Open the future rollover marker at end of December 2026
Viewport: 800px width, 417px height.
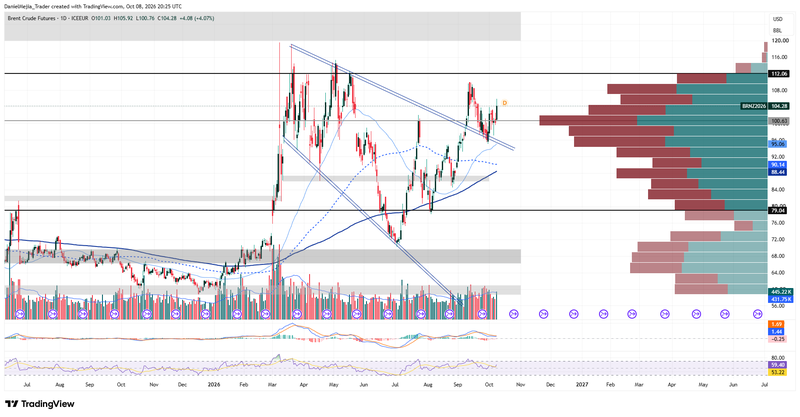[573, 313]
